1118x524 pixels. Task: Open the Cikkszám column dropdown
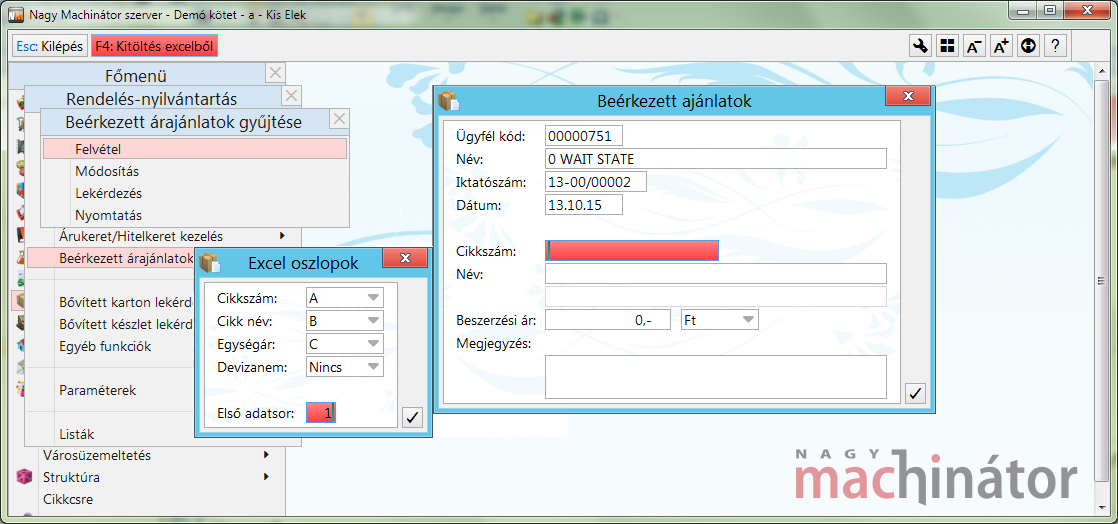pos(373,298)
